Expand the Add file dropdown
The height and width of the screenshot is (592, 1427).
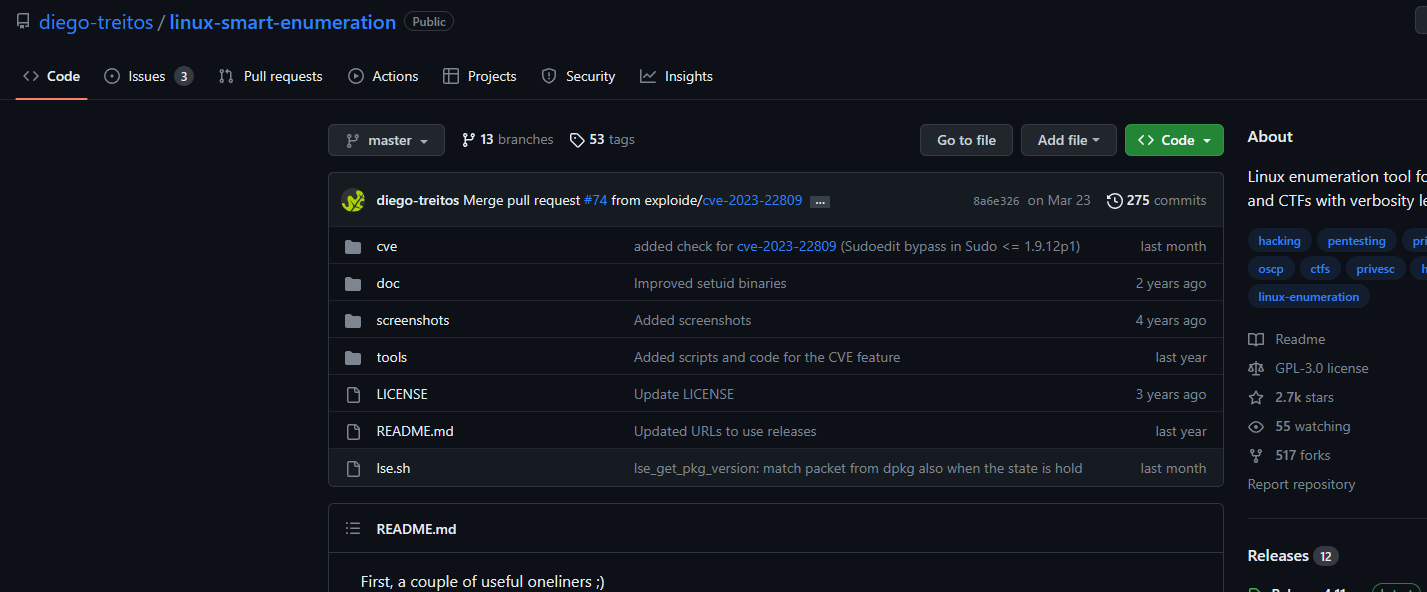(x=1069, y=140)
